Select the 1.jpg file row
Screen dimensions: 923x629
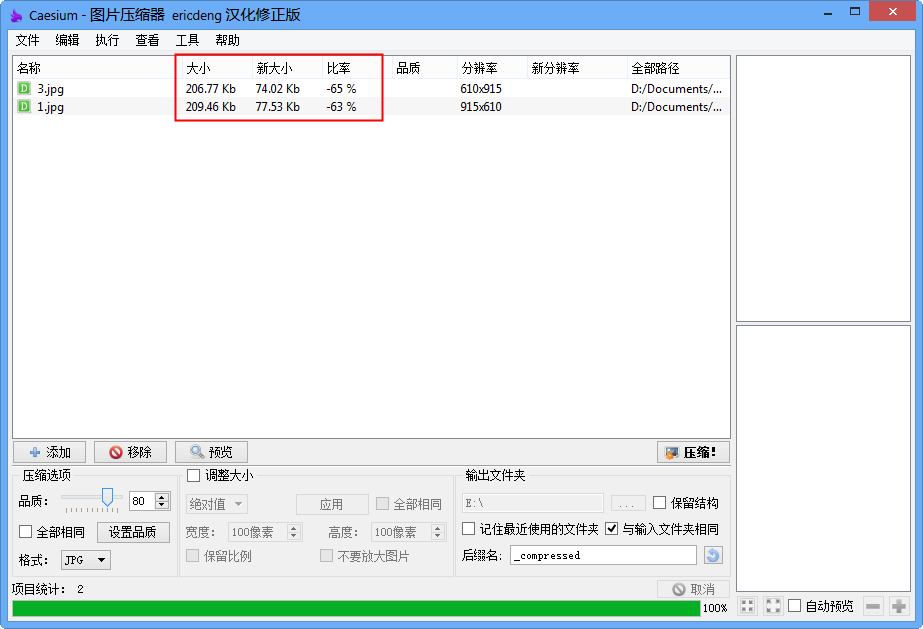pos(371,107)
